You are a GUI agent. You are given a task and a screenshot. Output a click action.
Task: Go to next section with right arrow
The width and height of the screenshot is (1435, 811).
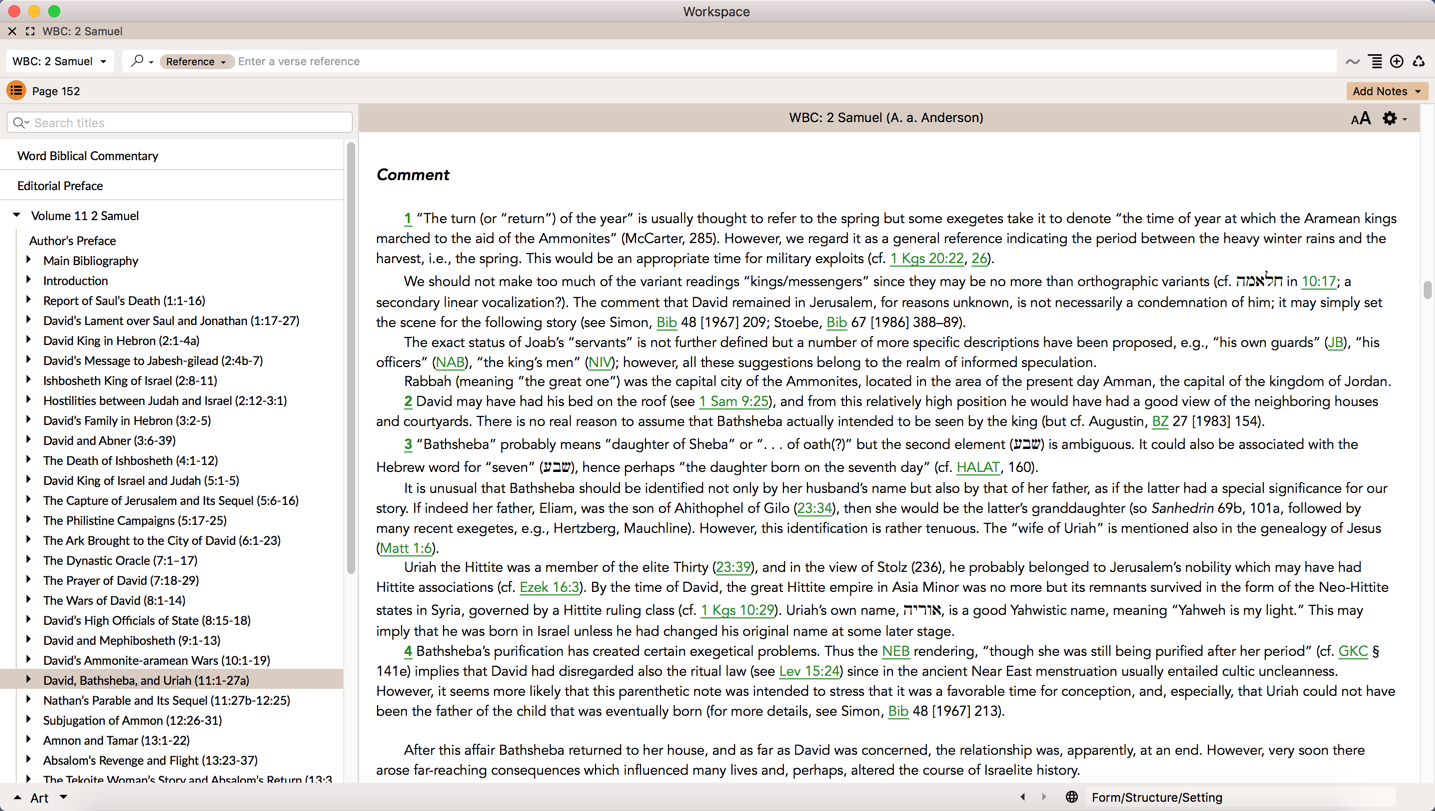click(1044, 798)
